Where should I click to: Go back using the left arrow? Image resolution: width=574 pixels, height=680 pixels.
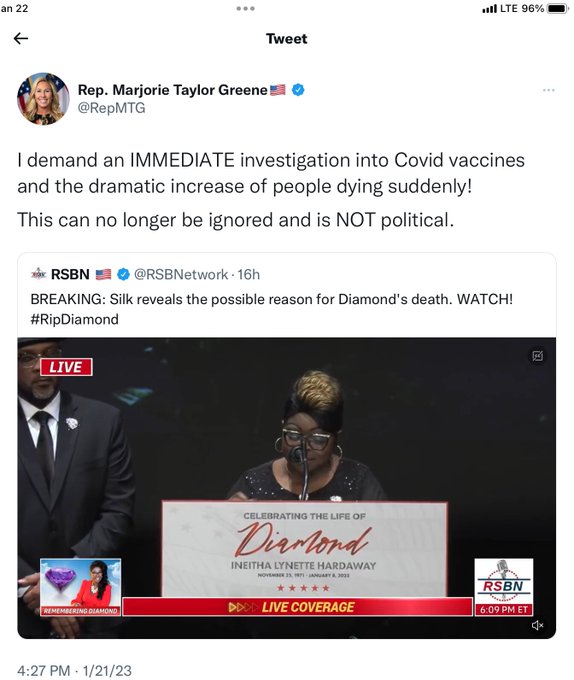tap(21, 39)
